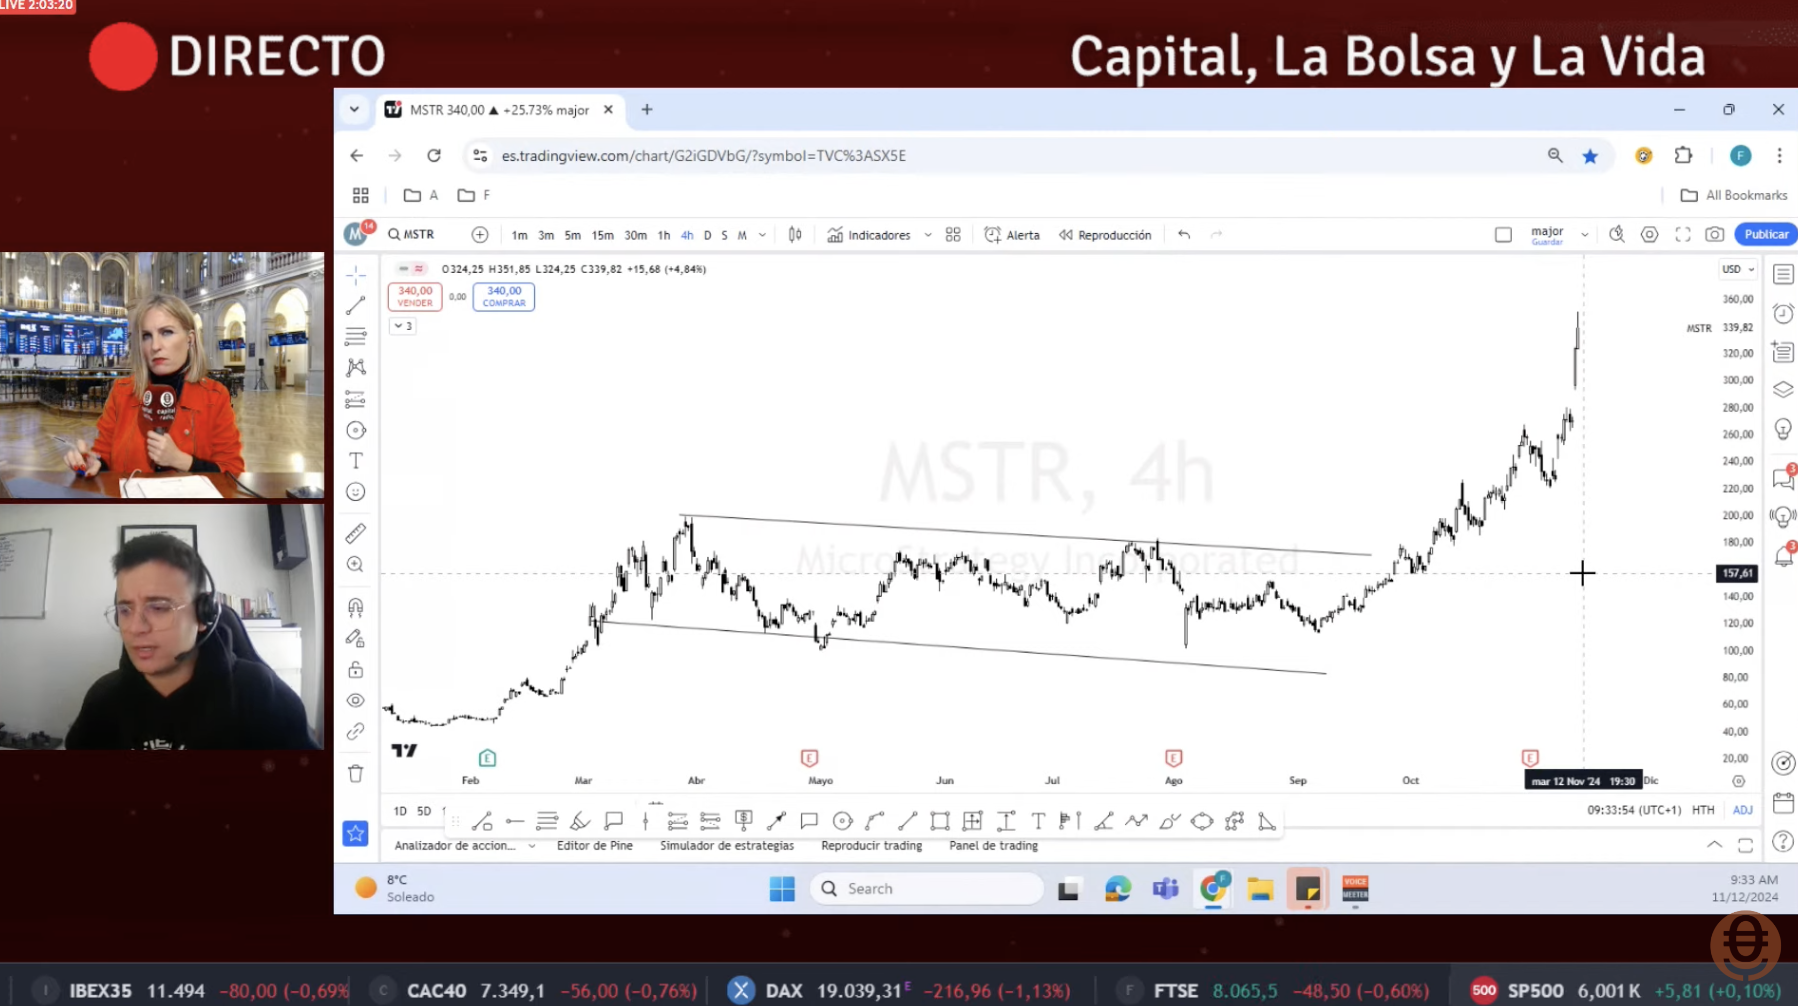Screen dimensions: 1798x1006
Task: Activate the zoom-in tool
Action: tap(356, 565)
